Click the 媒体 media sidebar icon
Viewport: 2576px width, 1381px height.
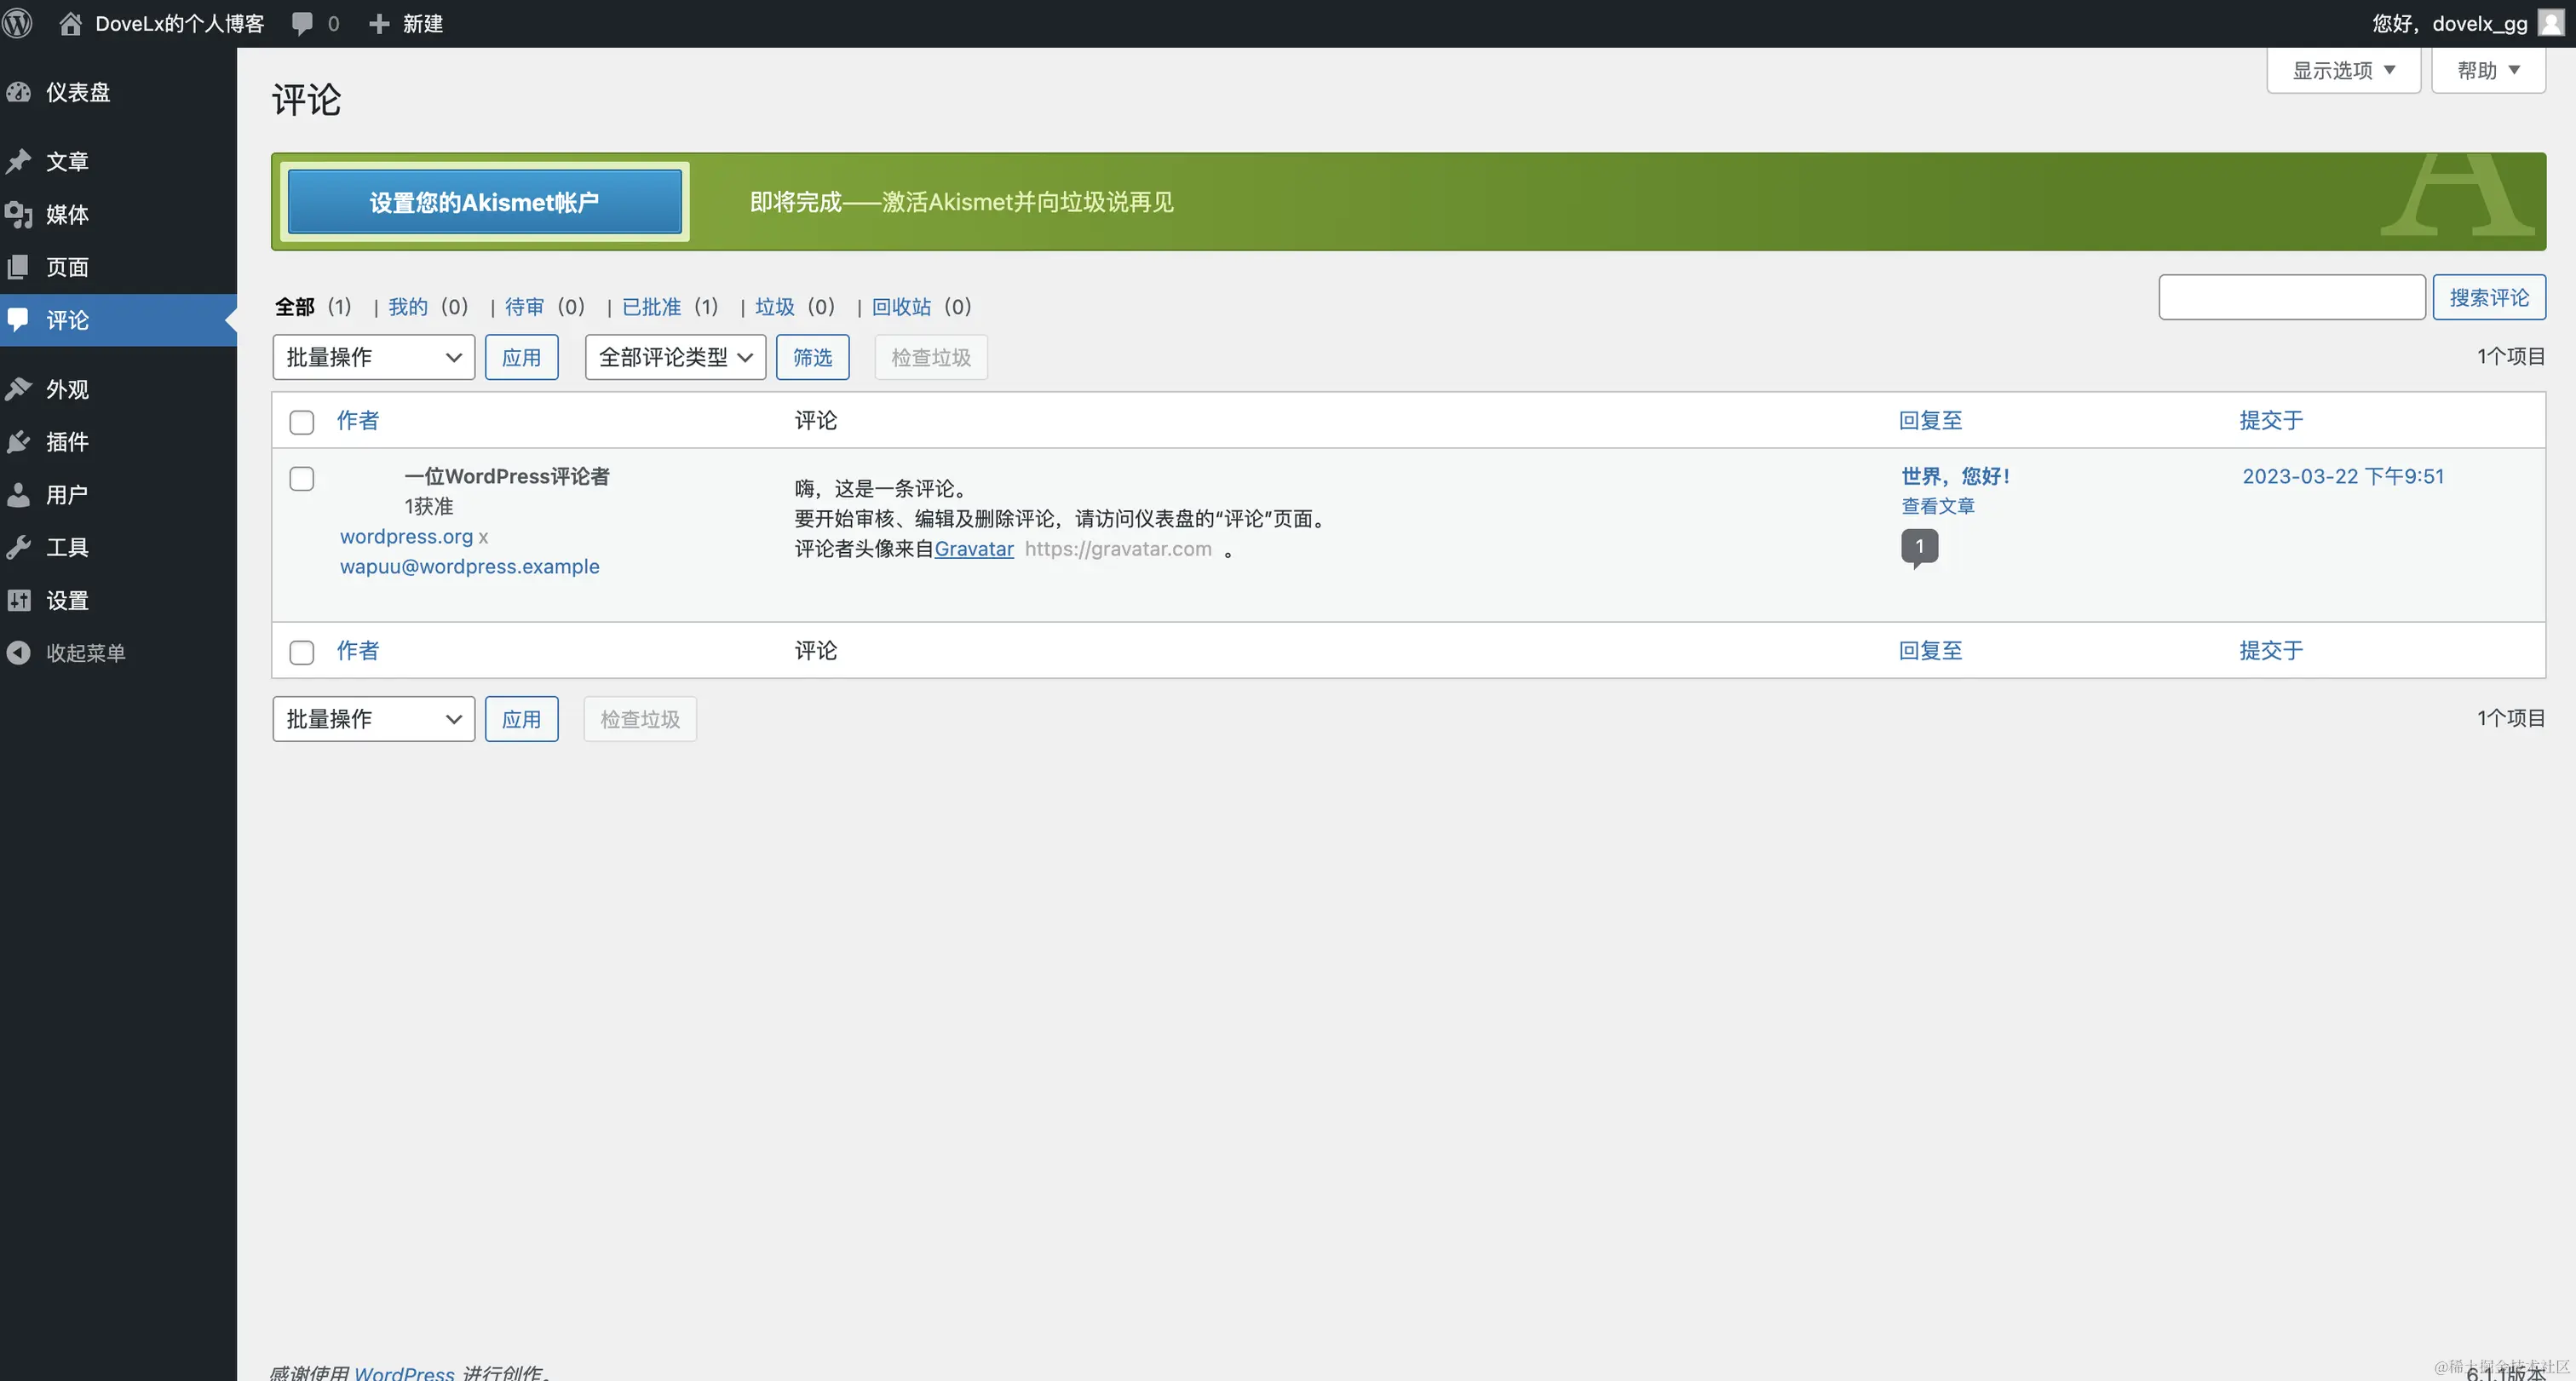pos(19,214)
